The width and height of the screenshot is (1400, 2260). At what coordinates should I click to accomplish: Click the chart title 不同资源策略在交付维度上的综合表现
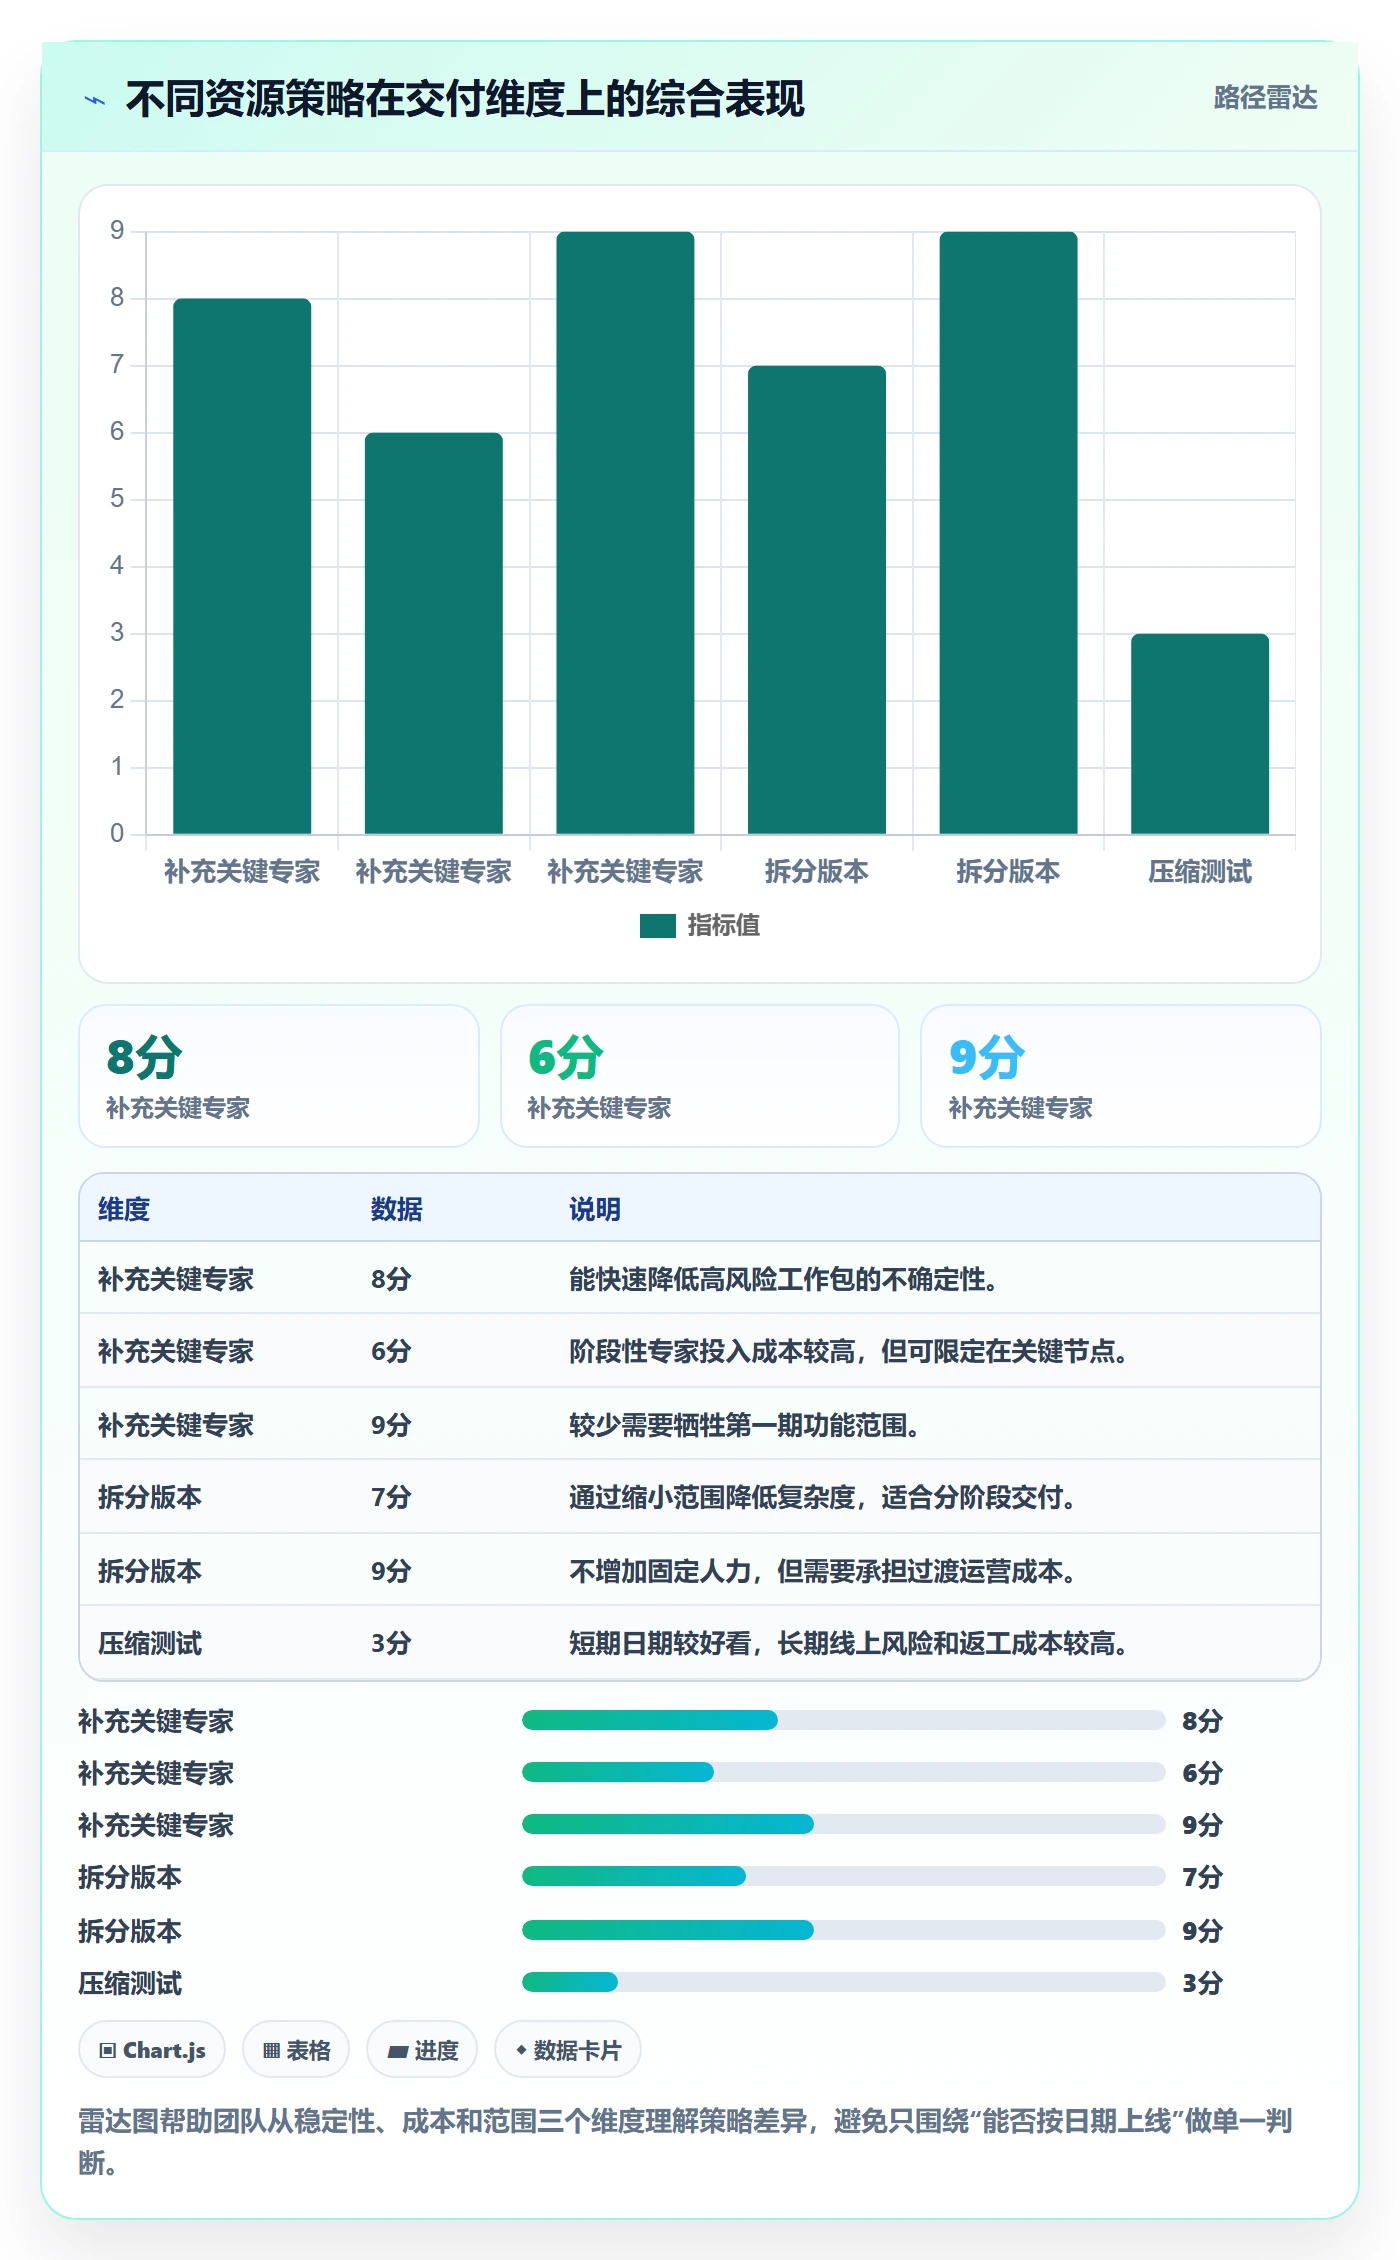coord(465,99)
